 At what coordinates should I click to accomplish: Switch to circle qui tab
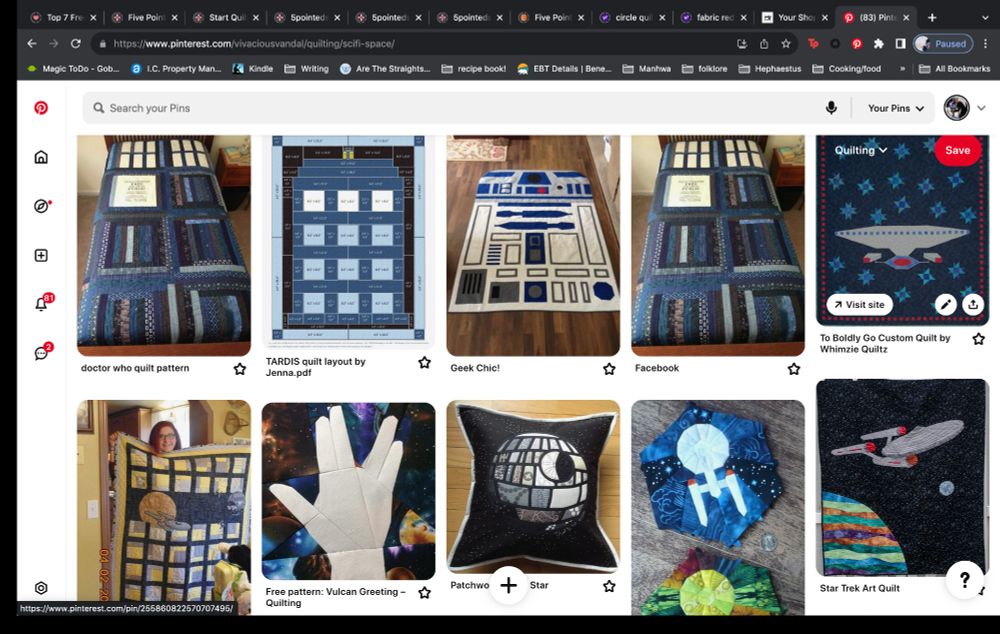[633, 17]
